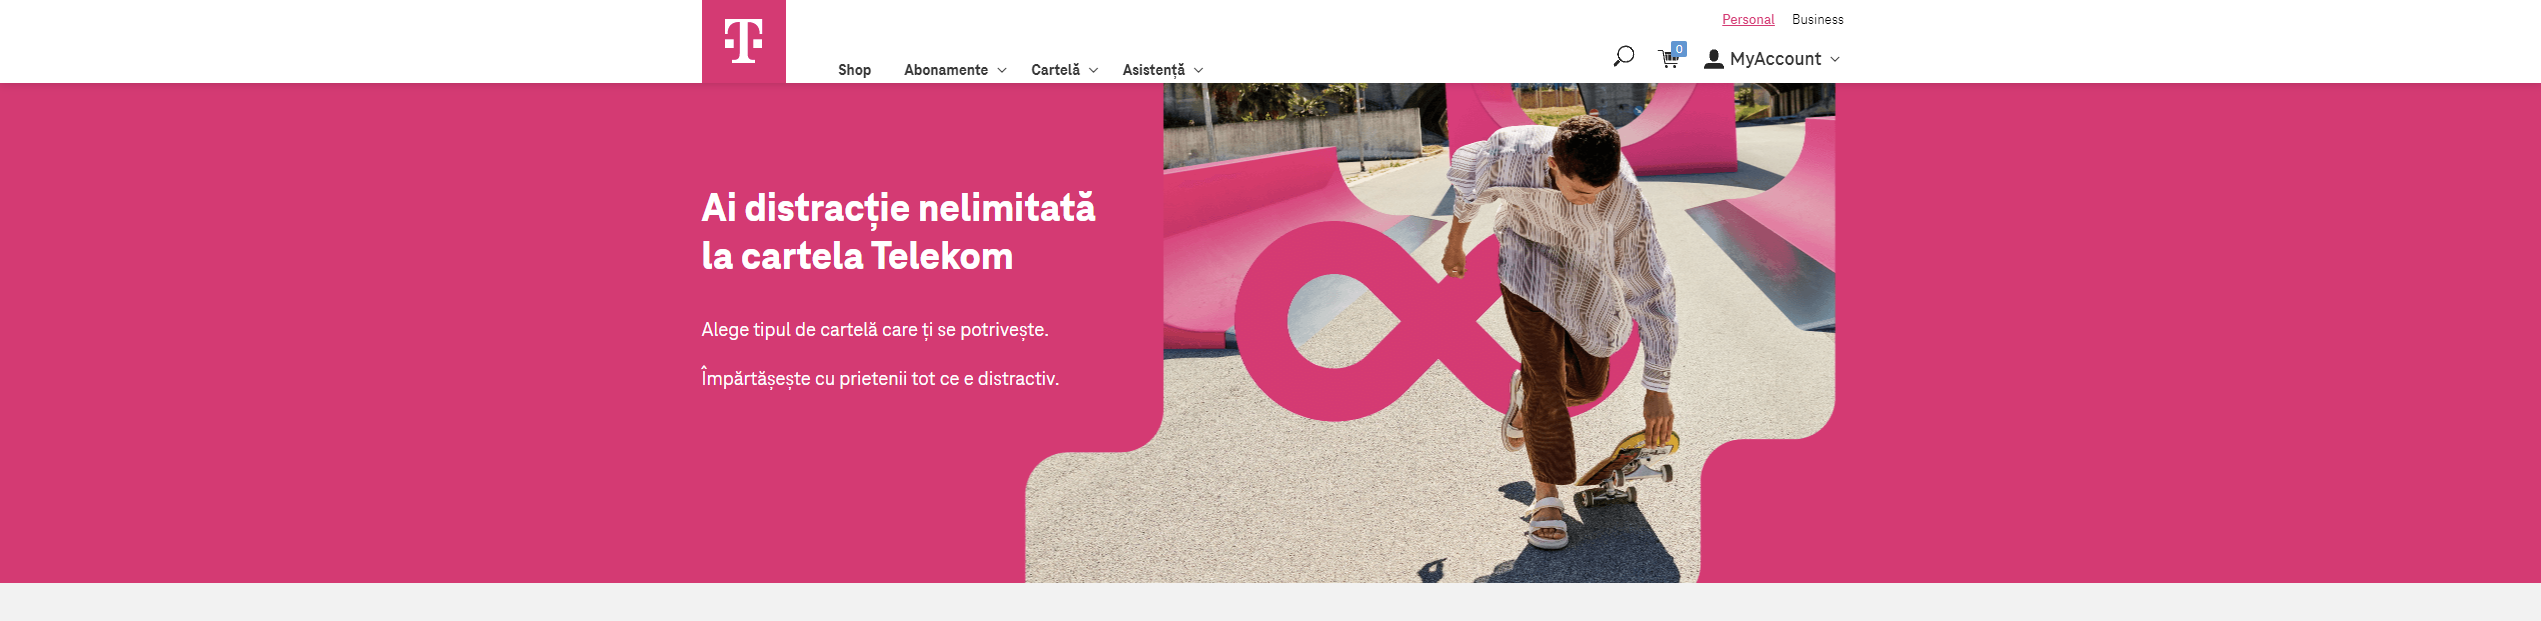Select the Asistență menu label
The image size is (2541, 621).
tap(1154, 70)
